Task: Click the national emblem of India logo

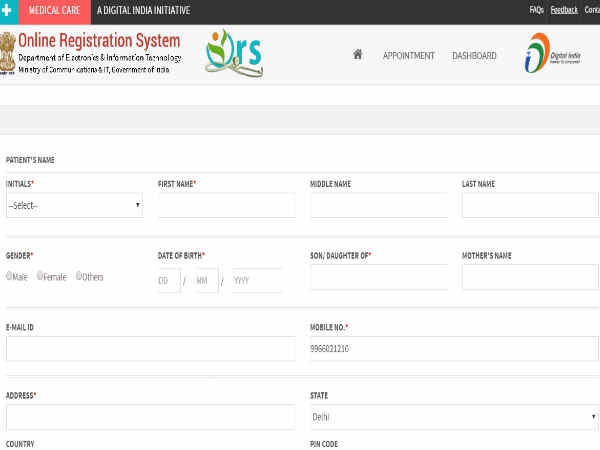Action: pyautogui.click(x=8, y=53)
